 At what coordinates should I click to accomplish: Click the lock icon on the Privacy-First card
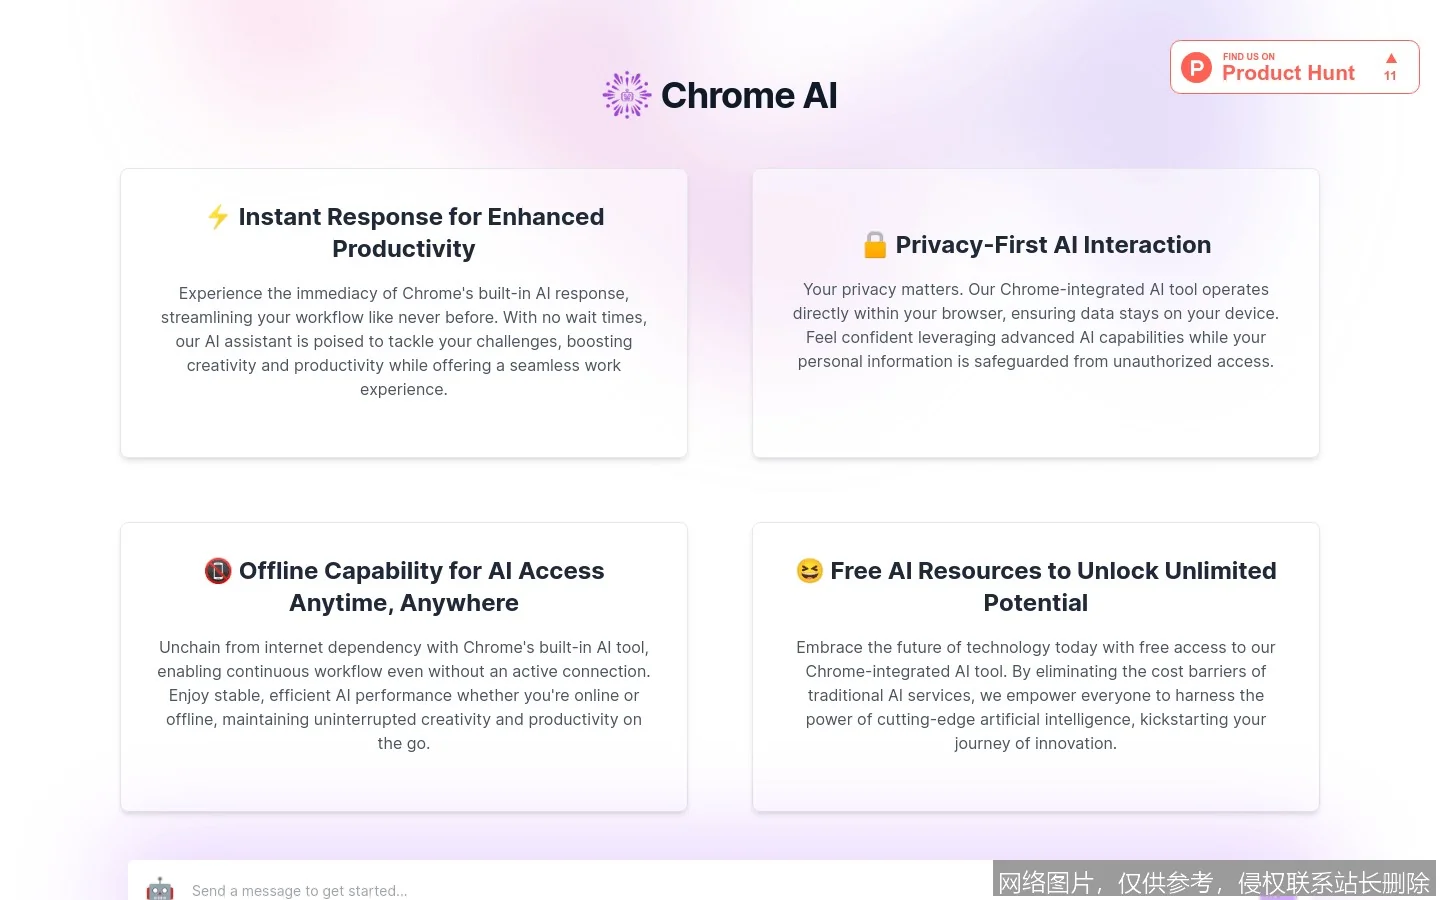pyautogui.click(x=874, y=244)
